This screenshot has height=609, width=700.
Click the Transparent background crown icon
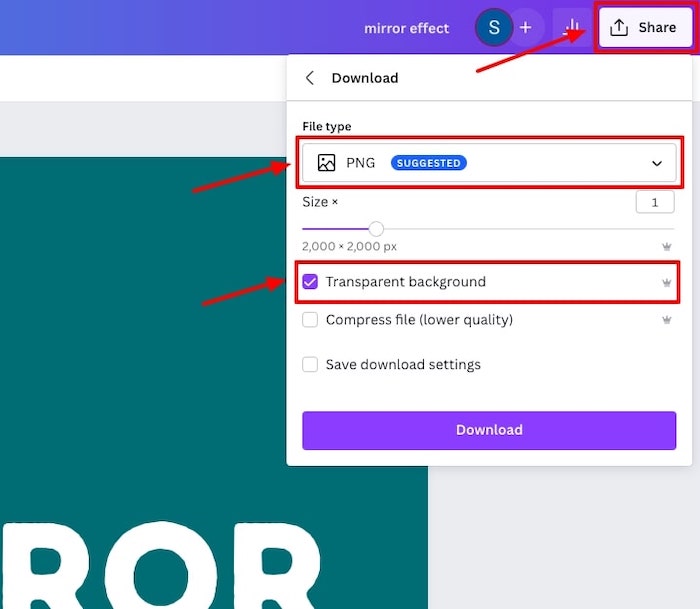(667, 283)
